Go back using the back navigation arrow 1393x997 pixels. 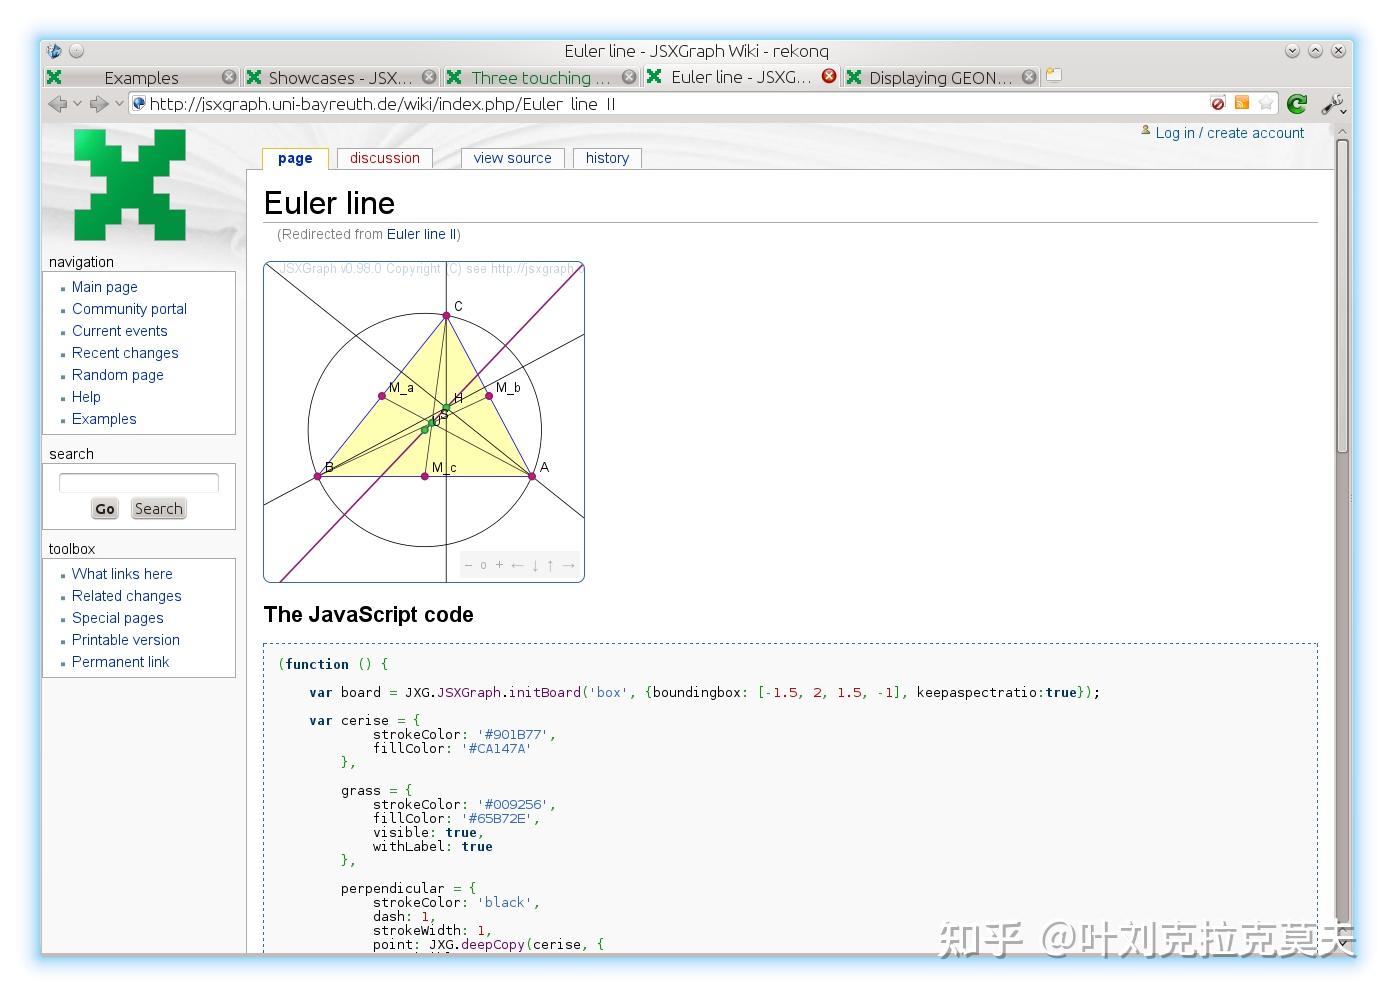click(58, 103)
